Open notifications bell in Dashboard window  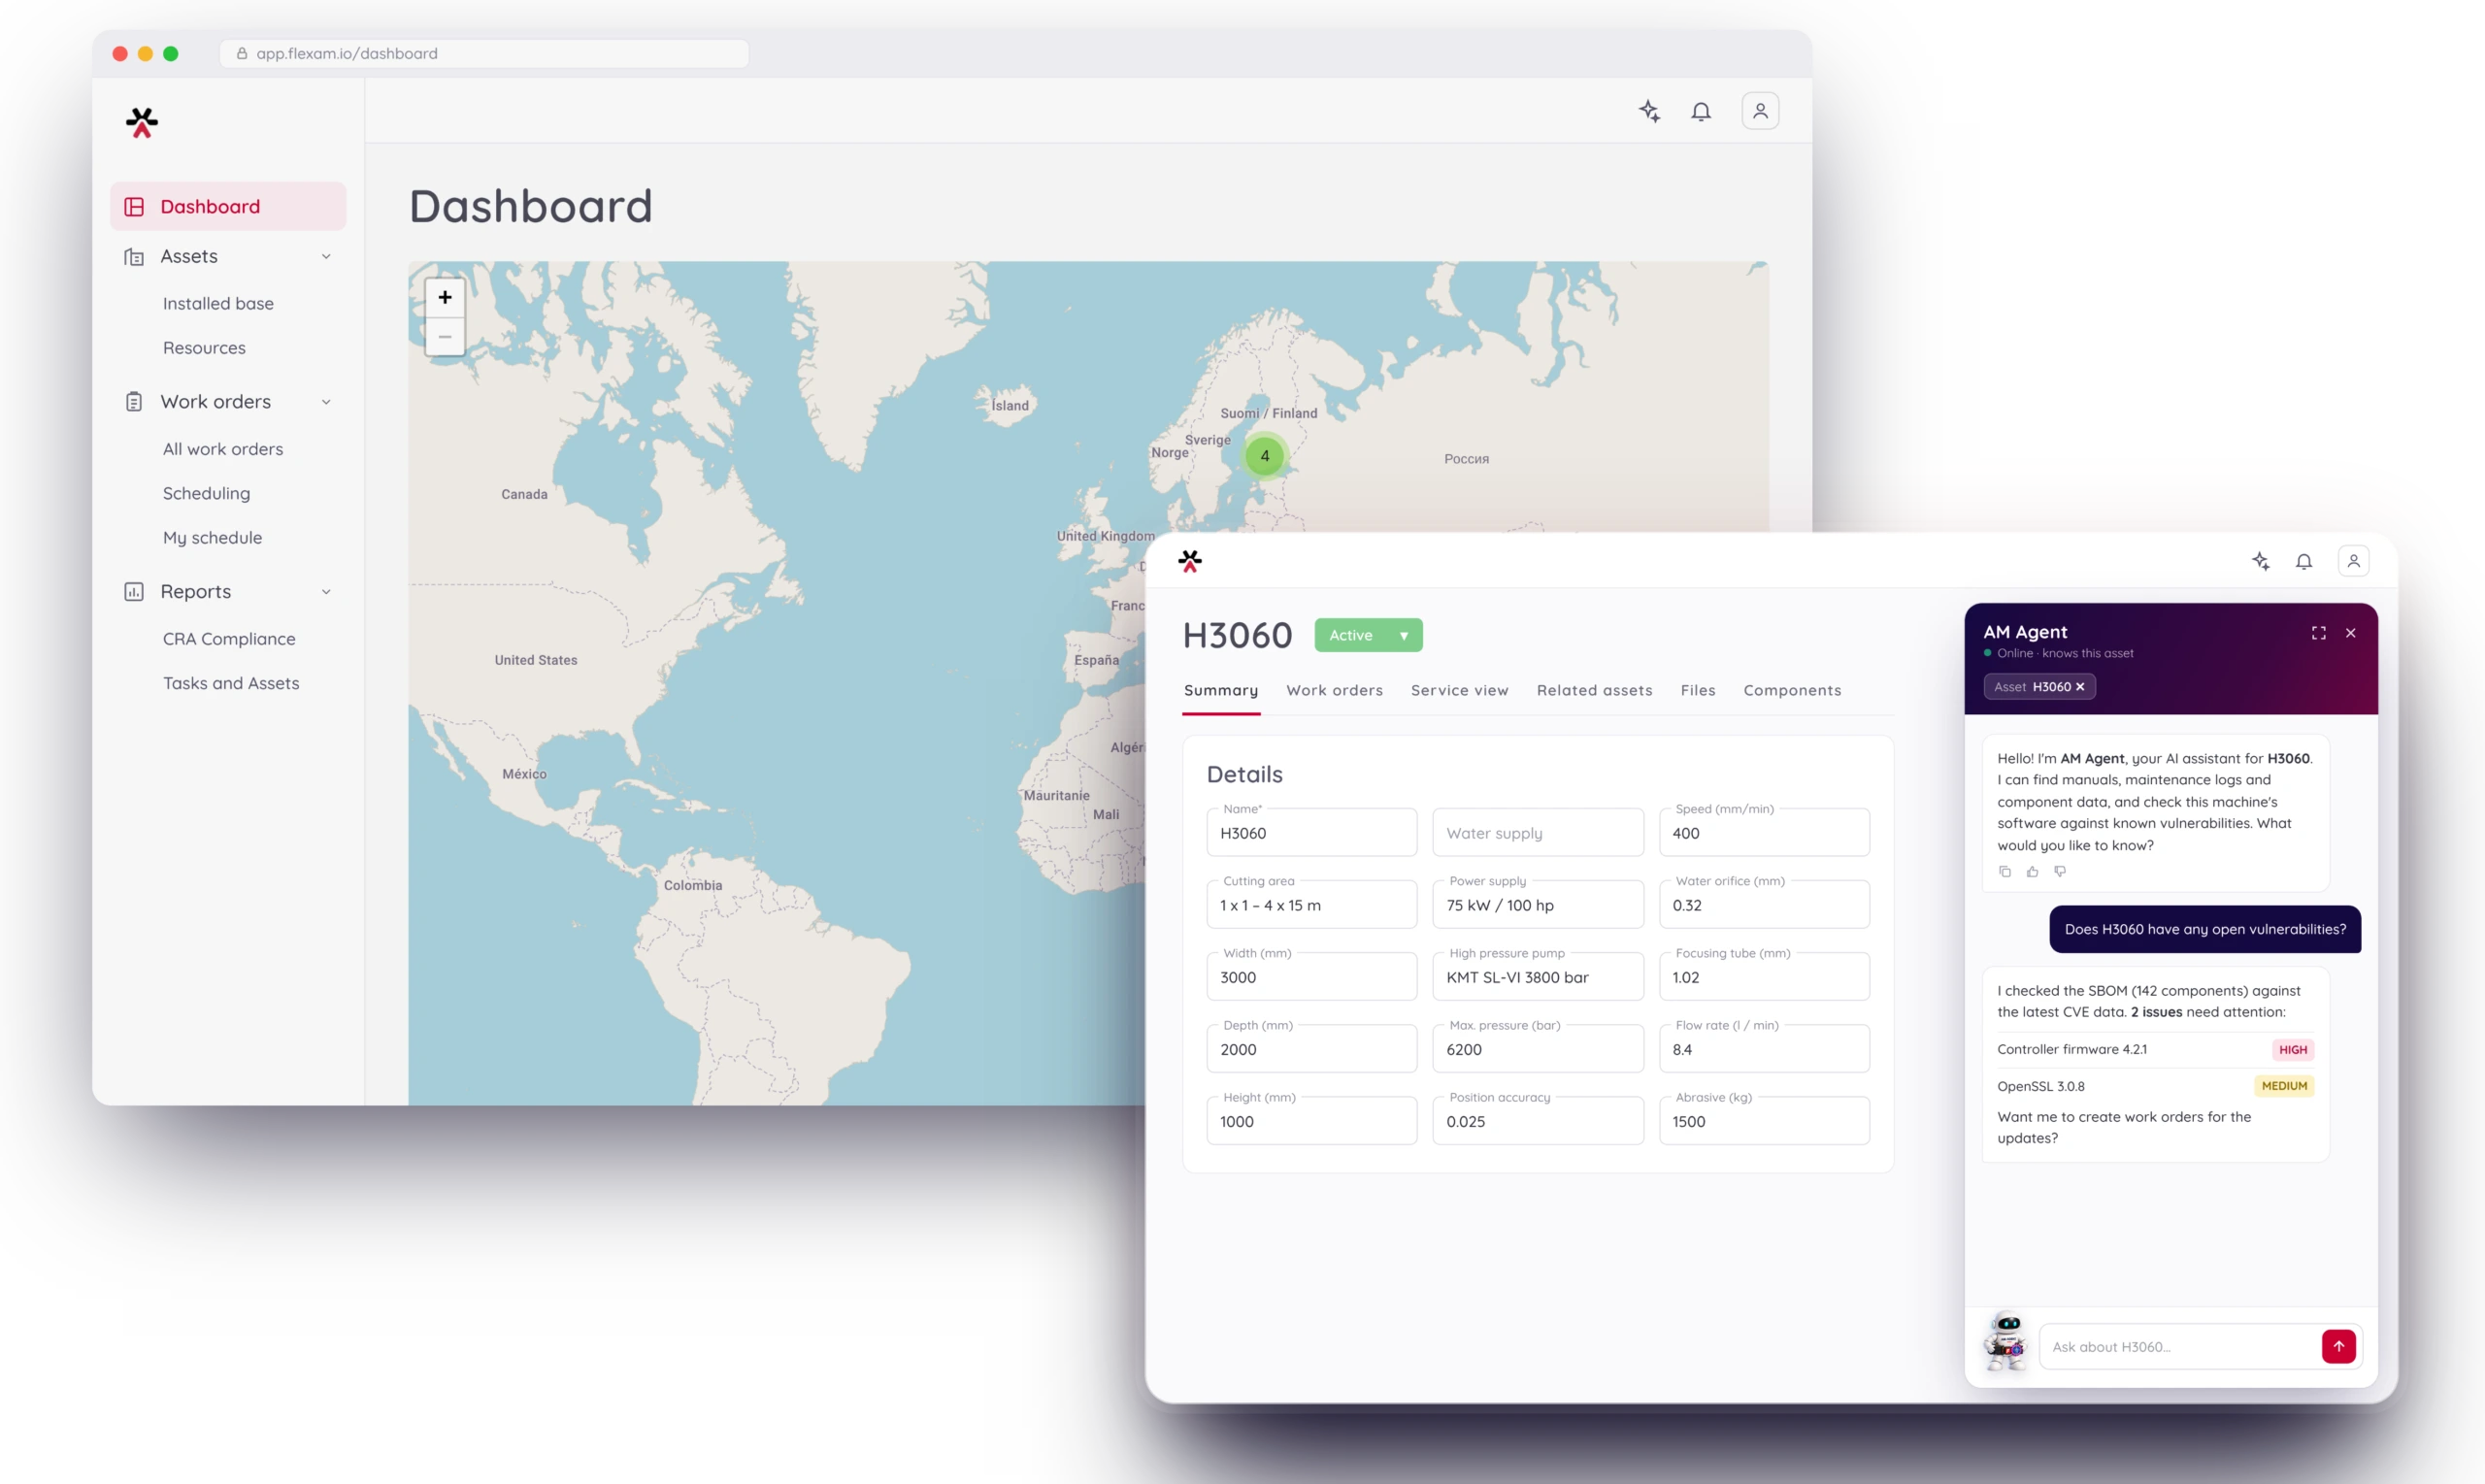(x=1701, y=111)
